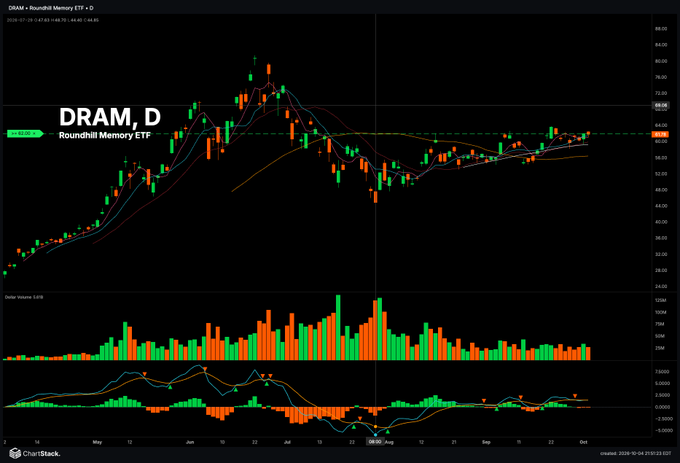Image resolution: width=680 pixels, height=463 pixels.
Task: Click the 100M volume axis label
Action: (x=660, y=312)
